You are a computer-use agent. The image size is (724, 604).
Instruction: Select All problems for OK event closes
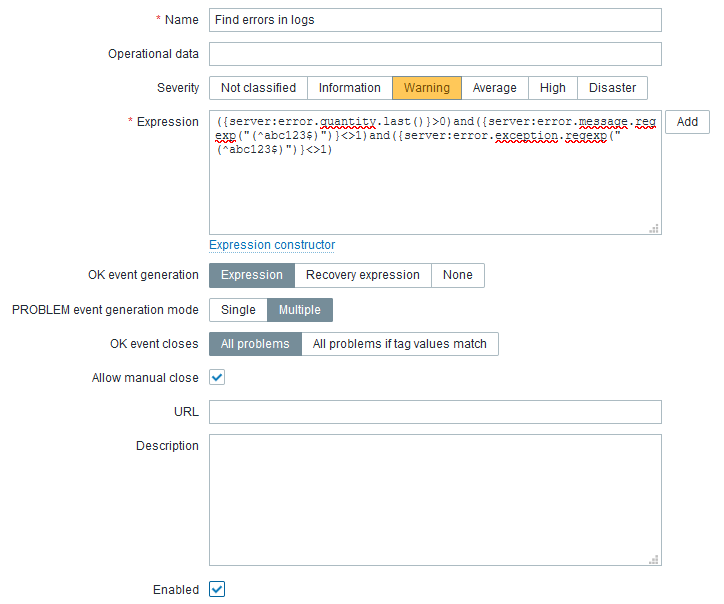click(255, 344)
